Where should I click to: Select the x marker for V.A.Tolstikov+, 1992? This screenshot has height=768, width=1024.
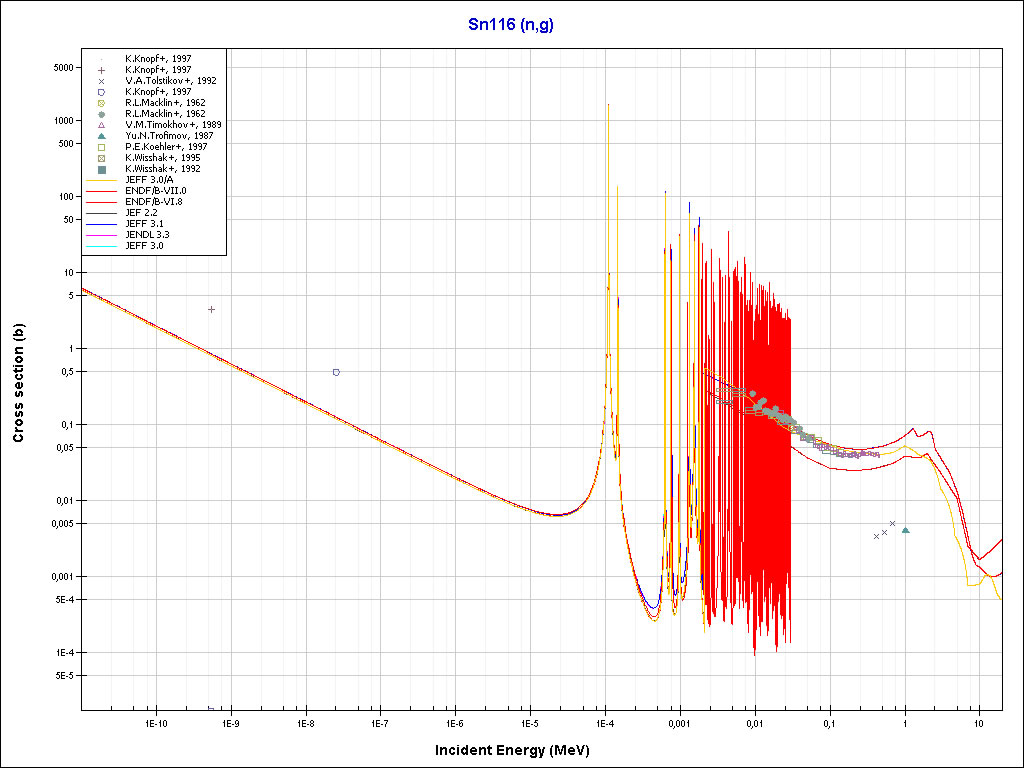click(101, 81)
